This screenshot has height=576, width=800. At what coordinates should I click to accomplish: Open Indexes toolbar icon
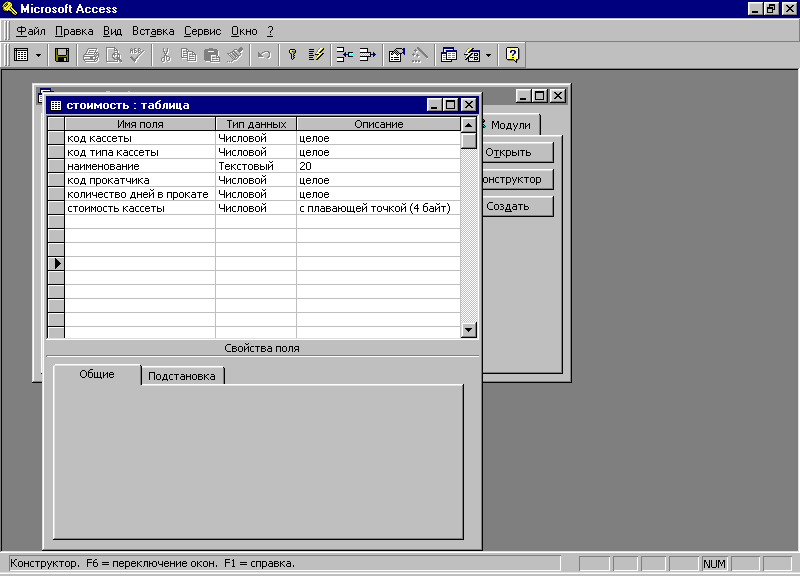[x=316, y=55]
